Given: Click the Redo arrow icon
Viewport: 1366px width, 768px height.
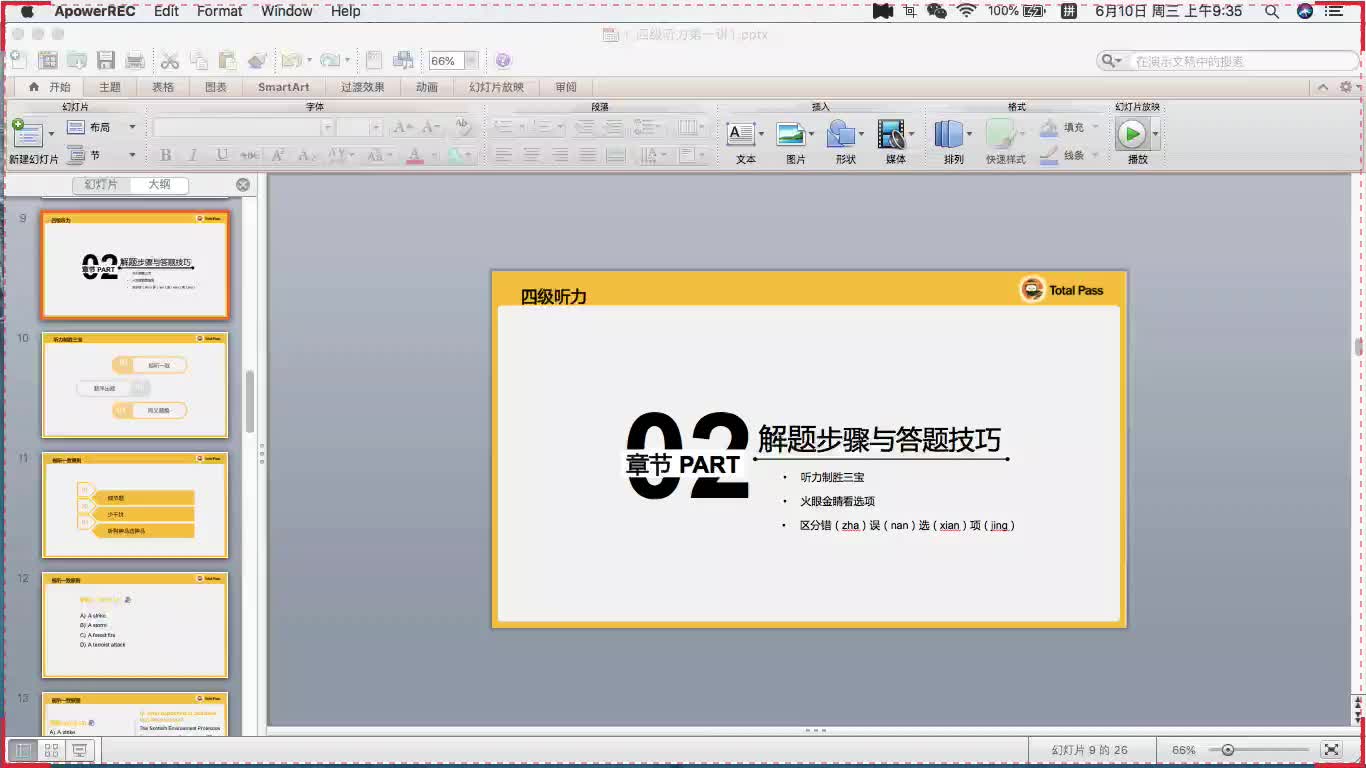Looking at the screenshot, I should (x=329, y=60).
